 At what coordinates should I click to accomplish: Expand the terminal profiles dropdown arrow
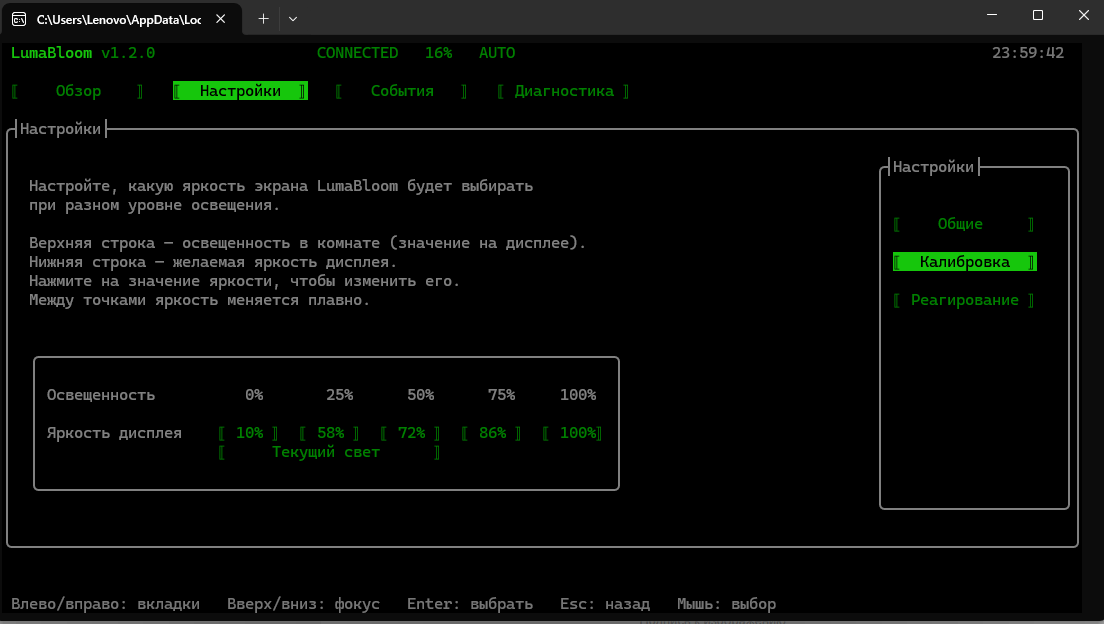293,19
